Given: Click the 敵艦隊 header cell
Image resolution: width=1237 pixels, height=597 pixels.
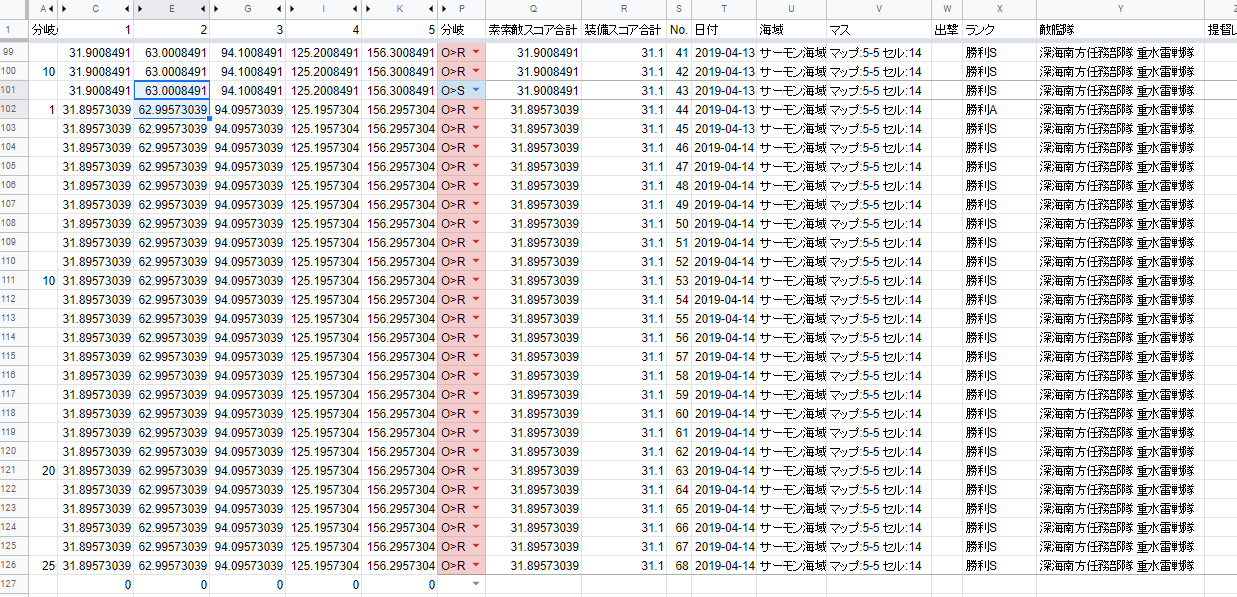Looking at the screenshot, I should tap(1120, 30).
